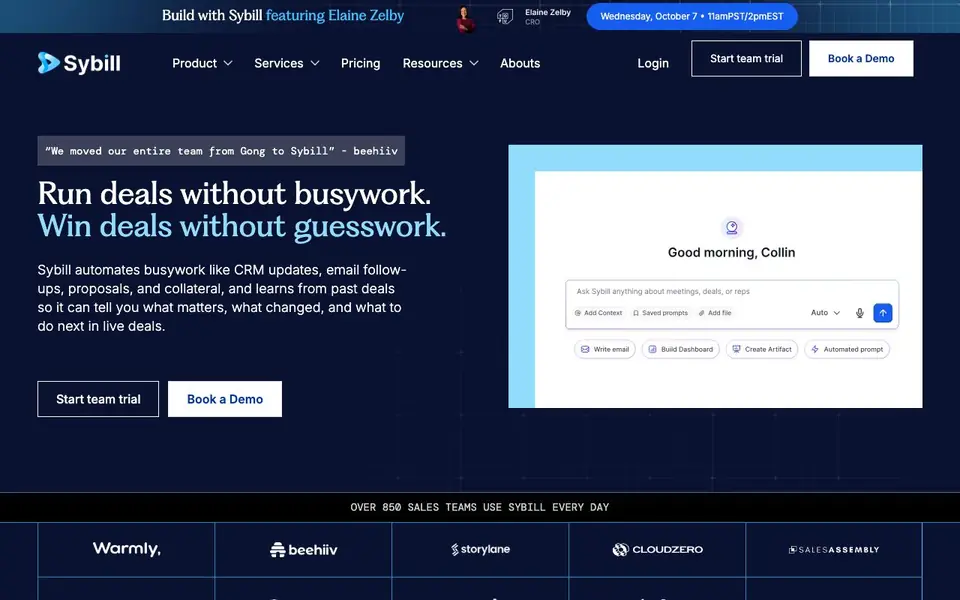
Task: Expand the Resources dropdown menu
Action: (440, 63)
